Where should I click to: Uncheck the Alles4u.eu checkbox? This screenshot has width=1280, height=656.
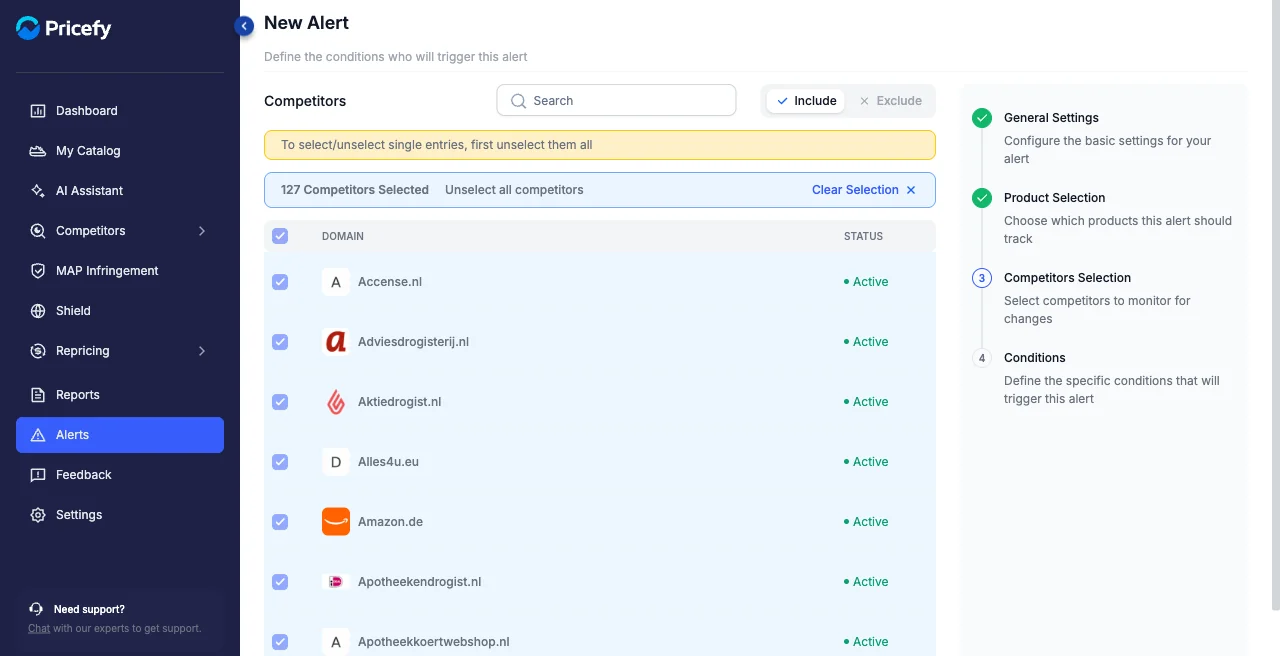coord(280,462)
